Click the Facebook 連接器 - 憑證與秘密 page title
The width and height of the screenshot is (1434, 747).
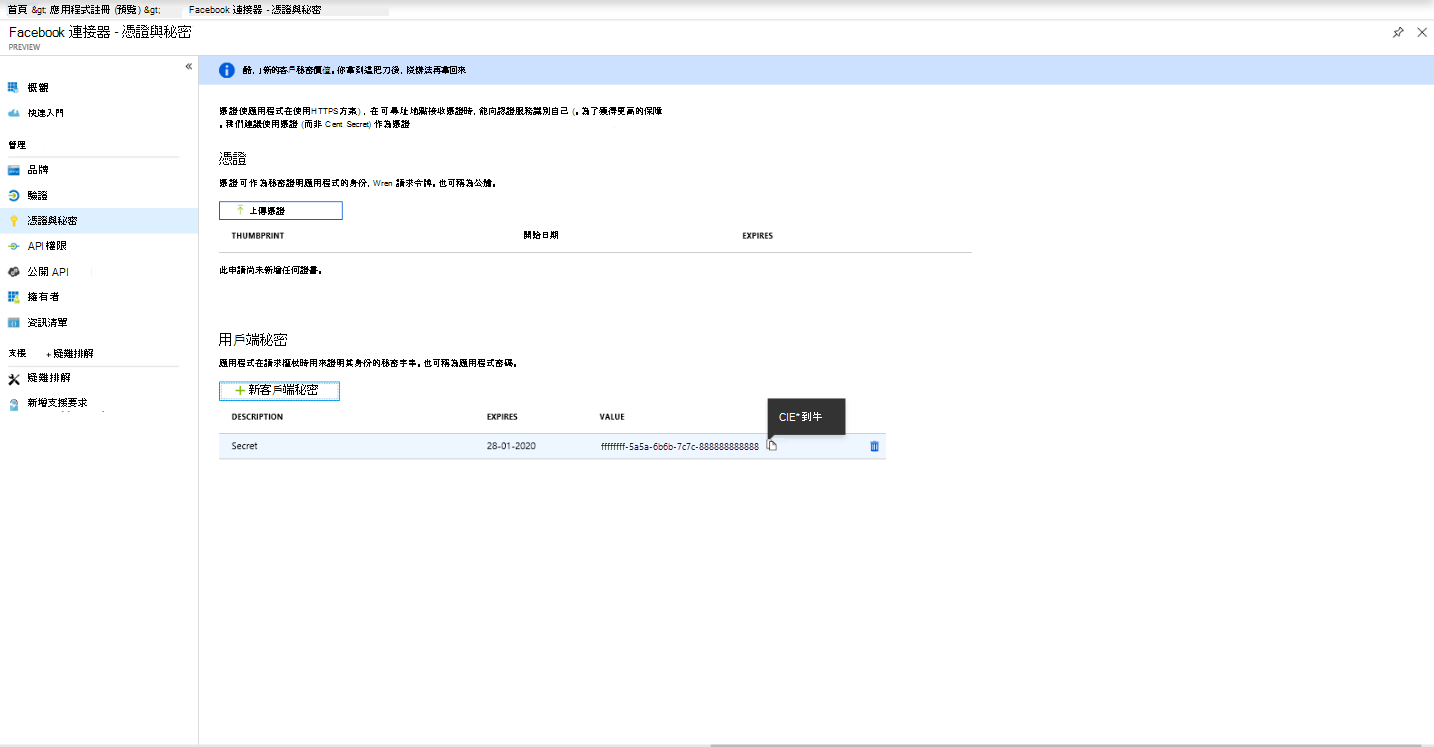point(100,33)
